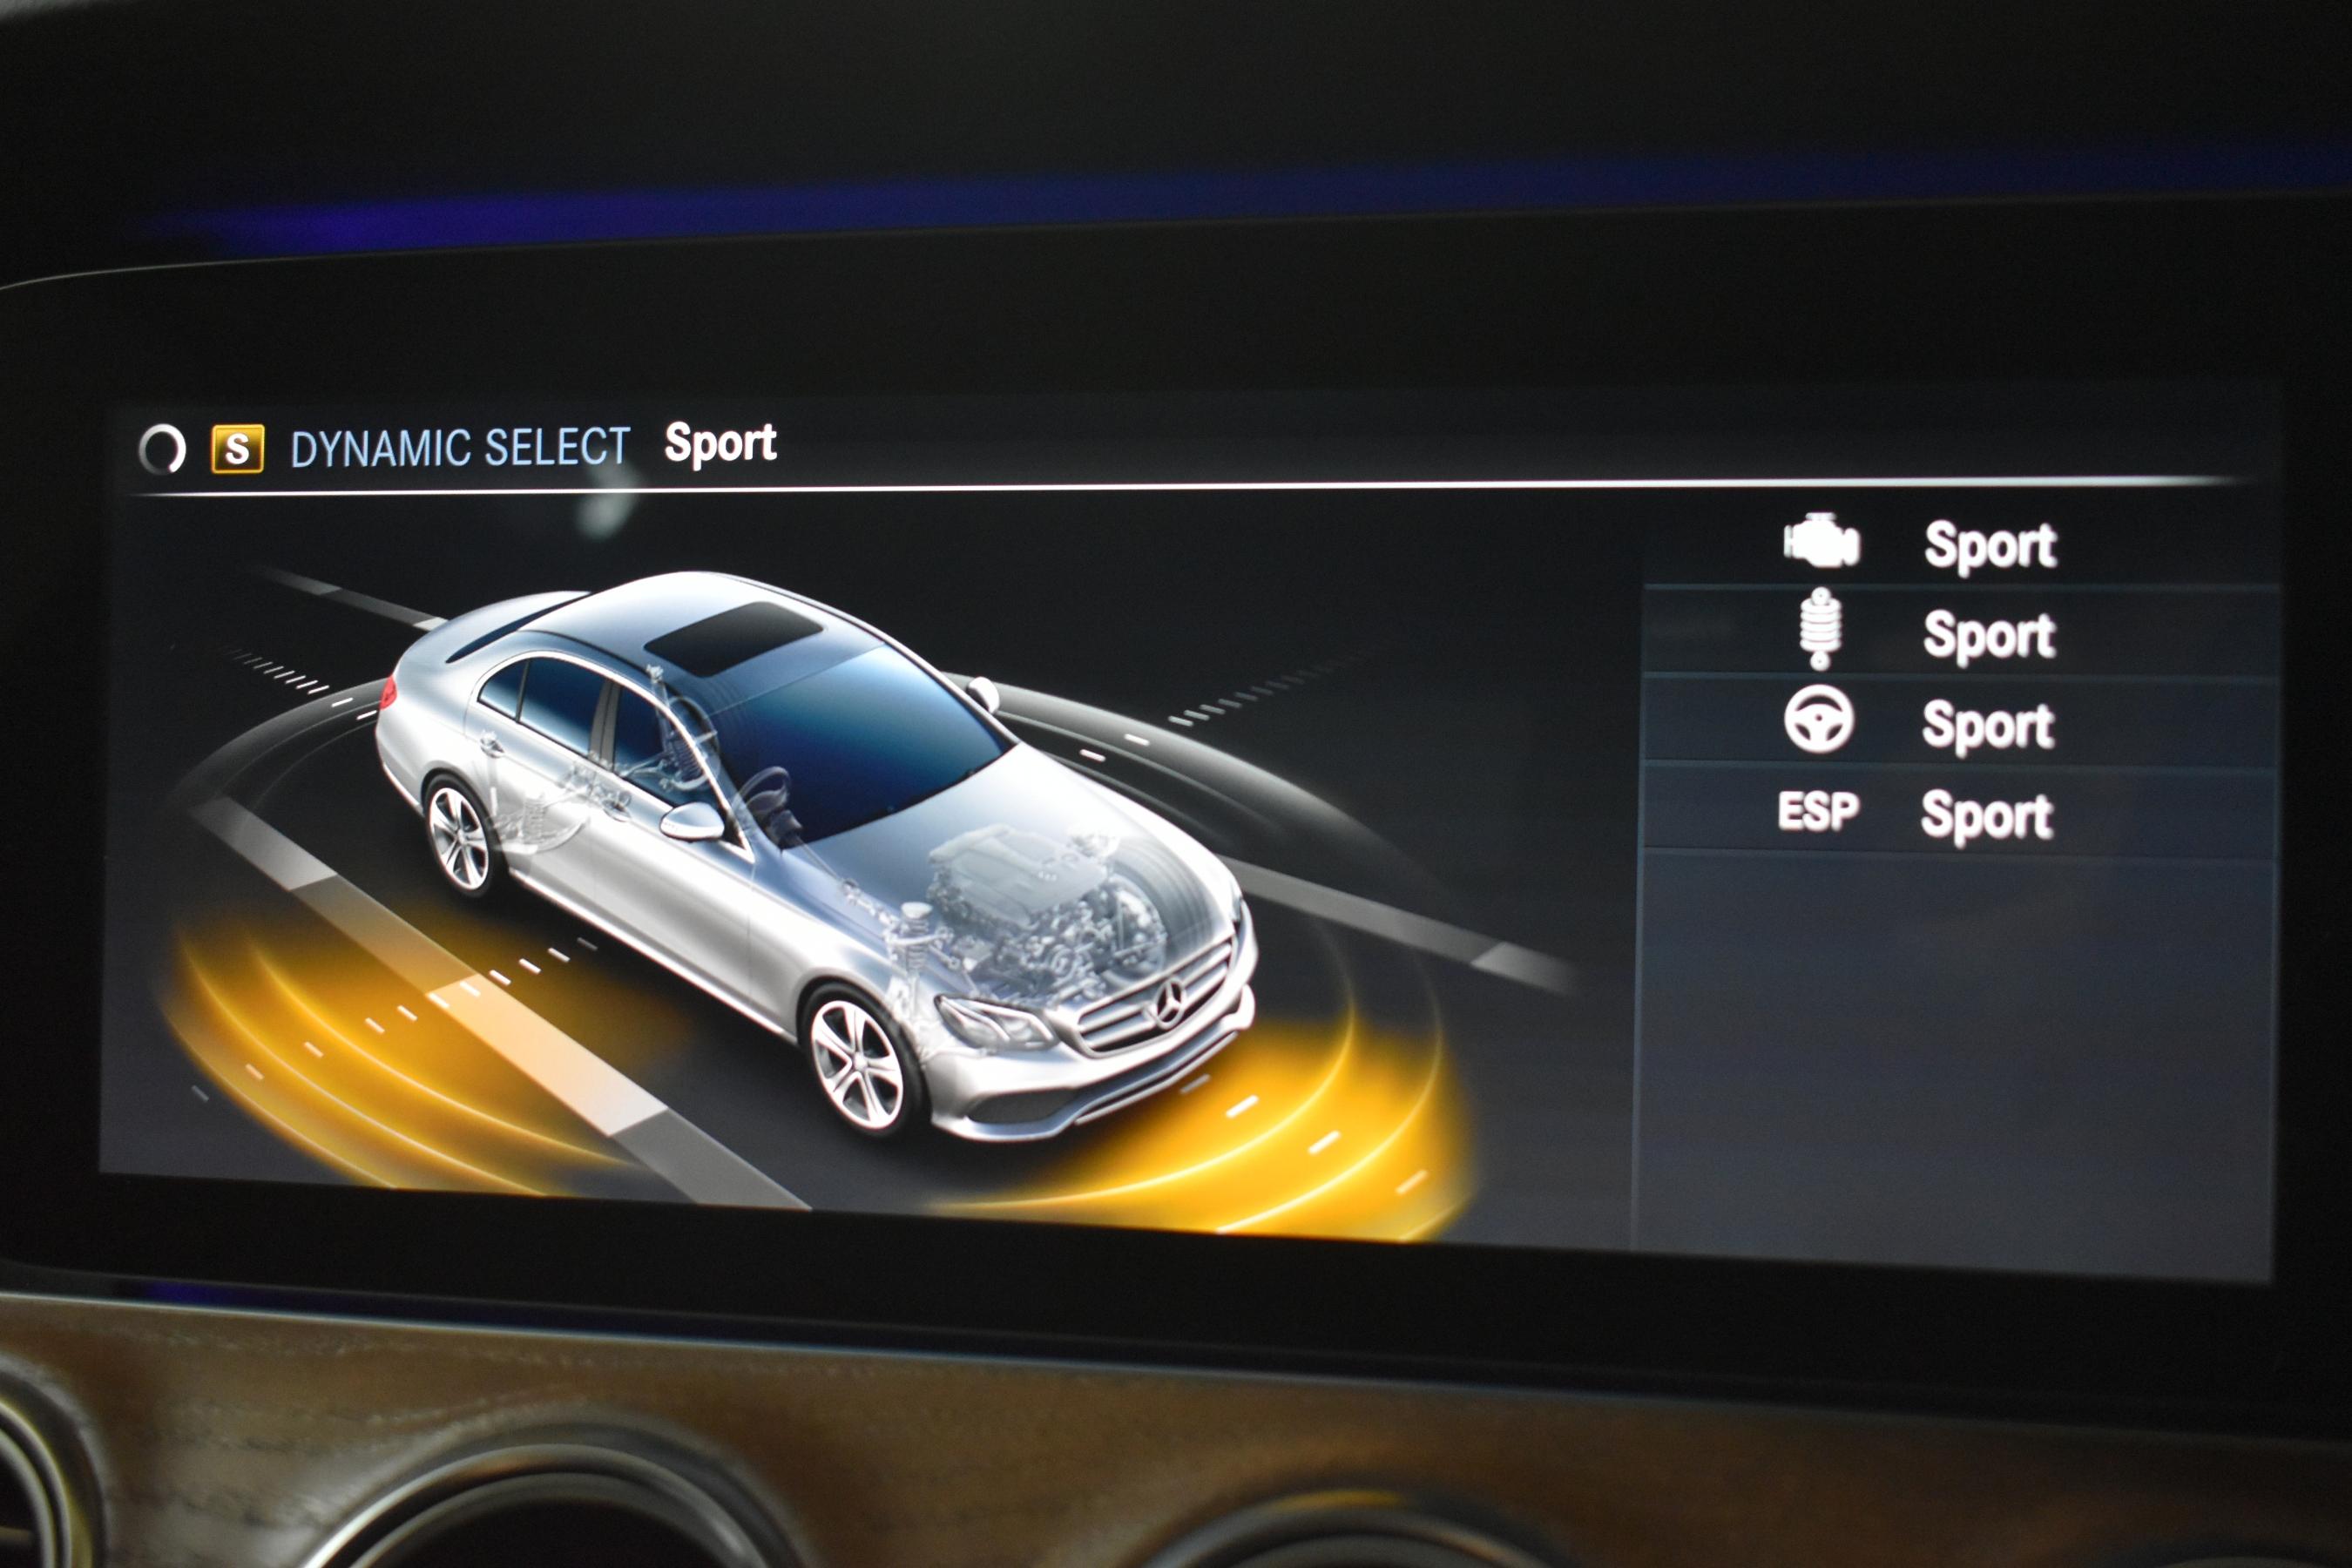Select the engine Sport setting value
The height and width of the screenshot is (1568, 2352).
[x=1989, y=545]
